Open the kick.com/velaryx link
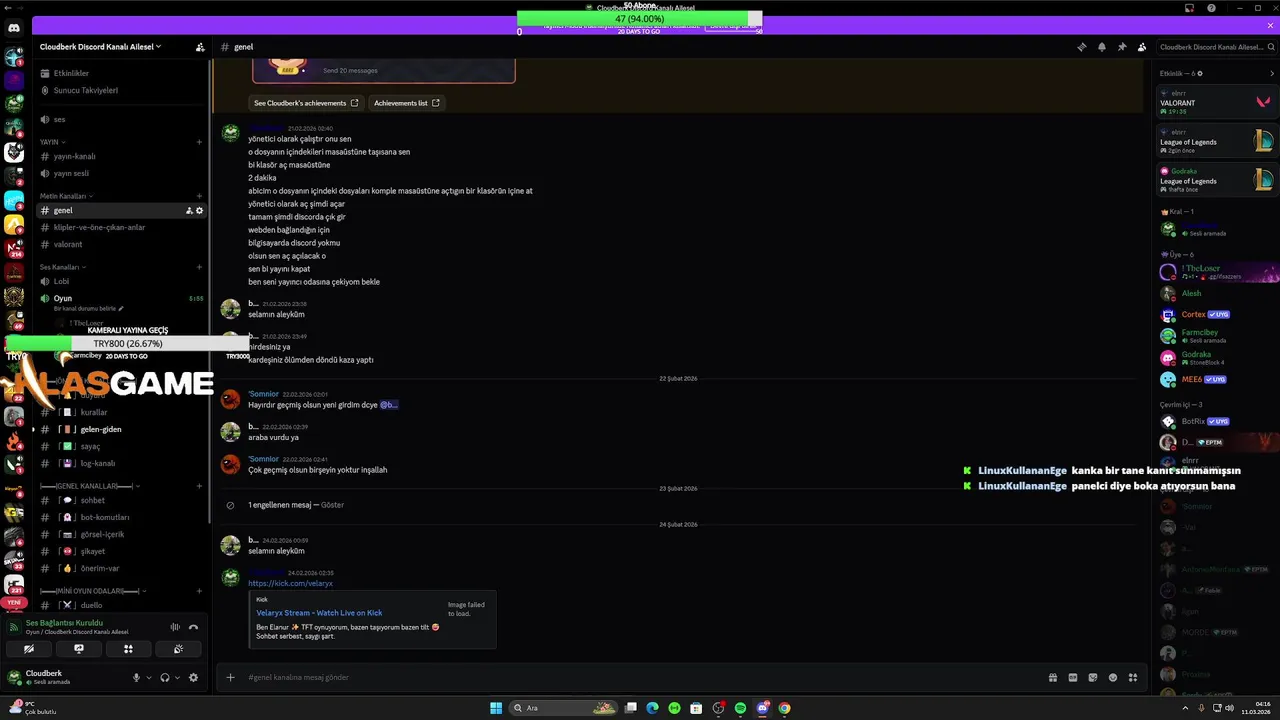Screen dimensions: 1280x720 tap(290, 583)
